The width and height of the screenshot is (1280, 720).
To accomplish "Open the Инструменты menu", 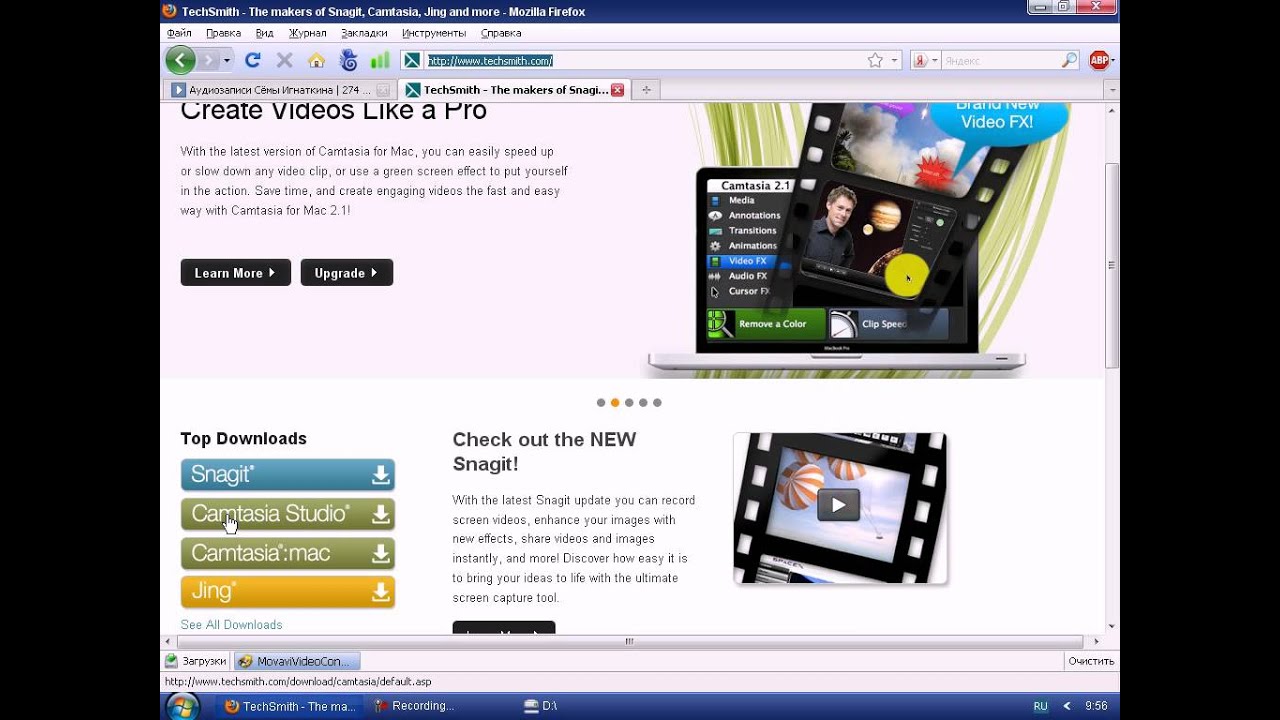I will click(x=434, y=33).
